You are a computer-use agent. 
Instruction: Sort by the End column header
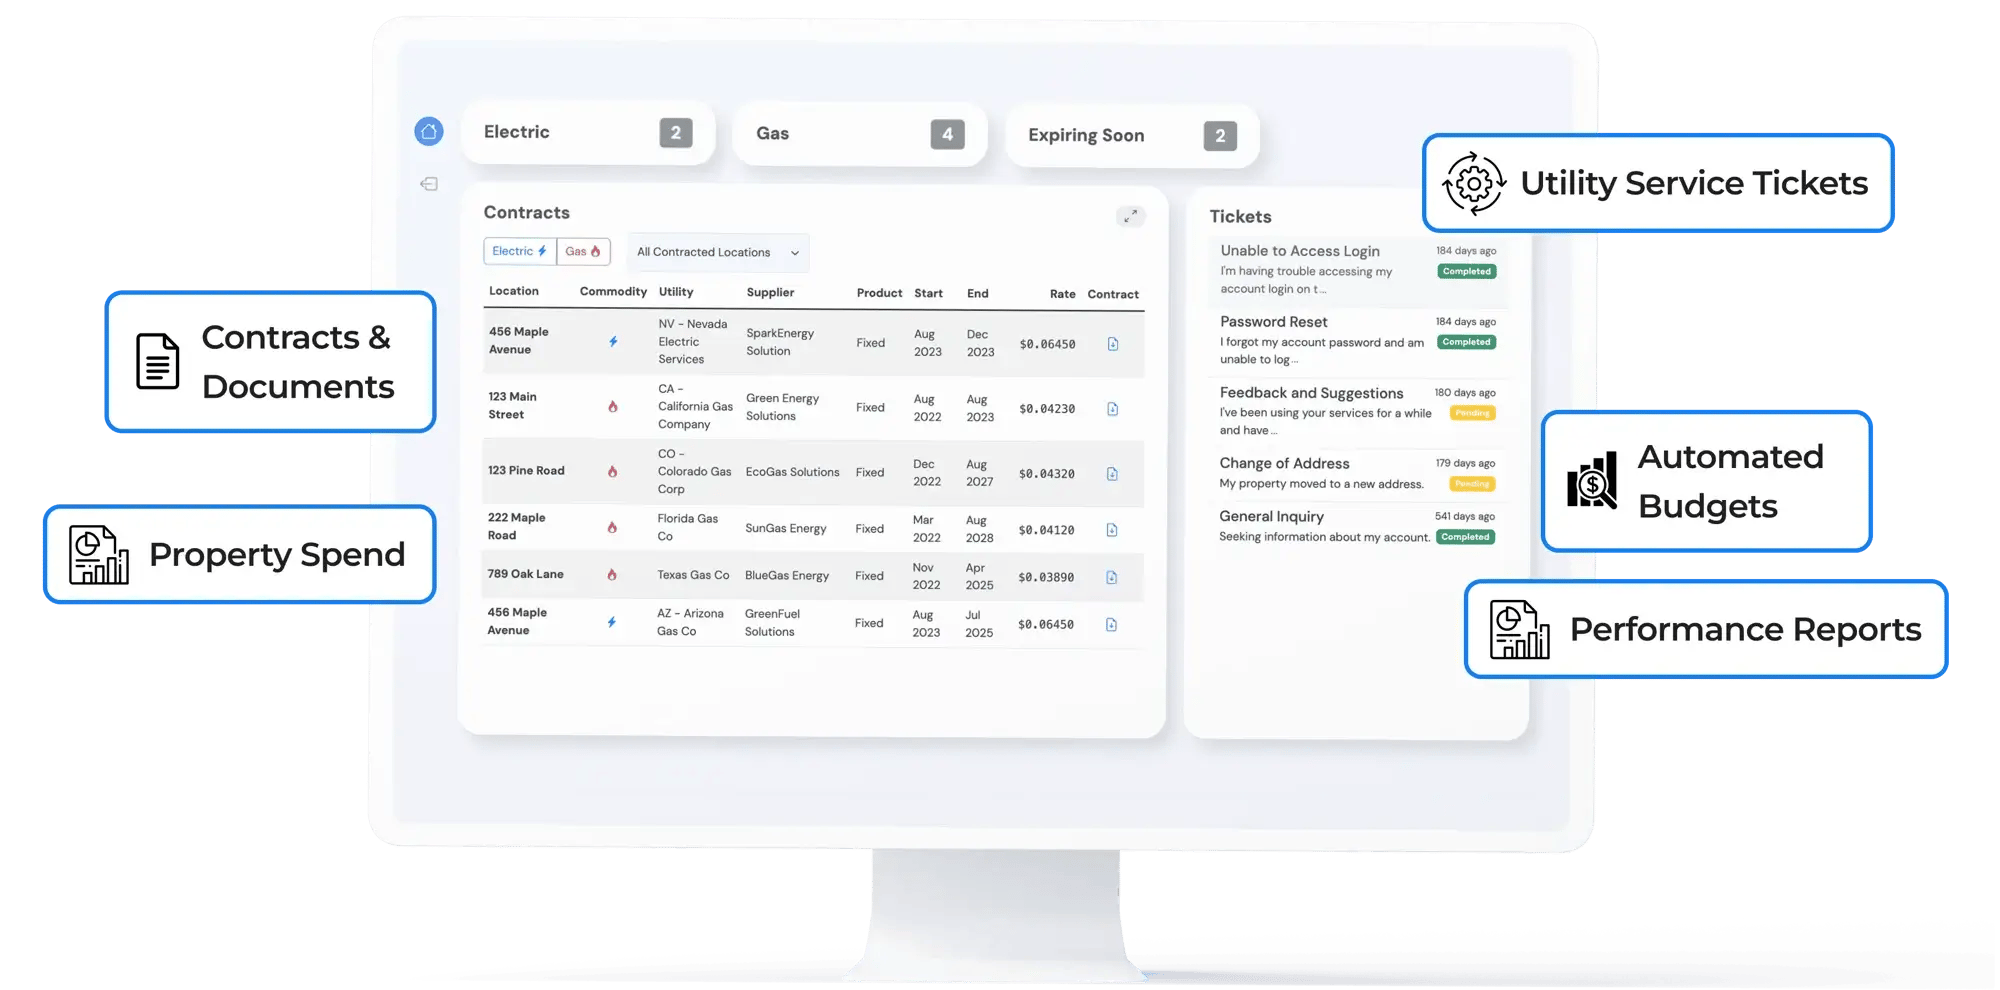click(x=977, y=293)
